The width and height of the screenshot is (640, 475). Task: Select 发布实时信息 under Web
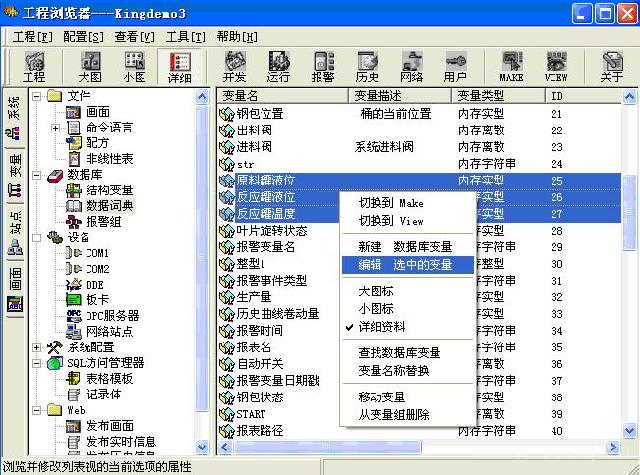[x=121, y=442]
